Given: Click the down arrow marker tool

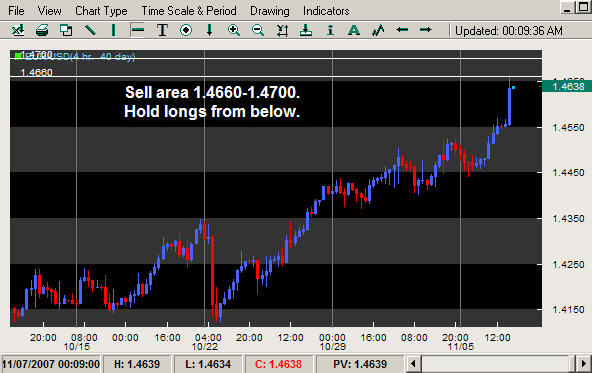Looking at the screenshot, I should click(x=210, y=30).
